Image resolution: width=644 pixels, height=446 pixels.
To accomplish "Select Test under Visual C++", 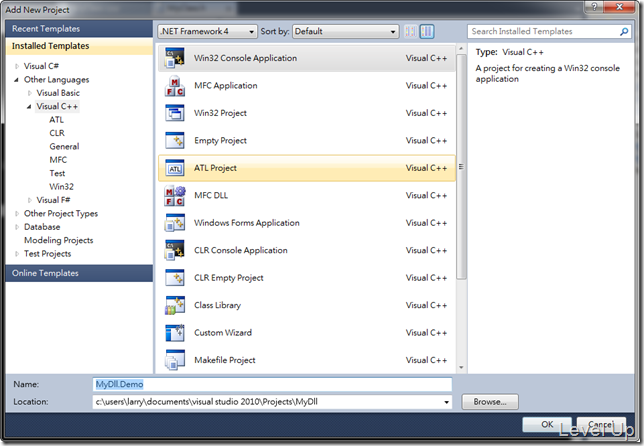I will [x=57, y=173].
